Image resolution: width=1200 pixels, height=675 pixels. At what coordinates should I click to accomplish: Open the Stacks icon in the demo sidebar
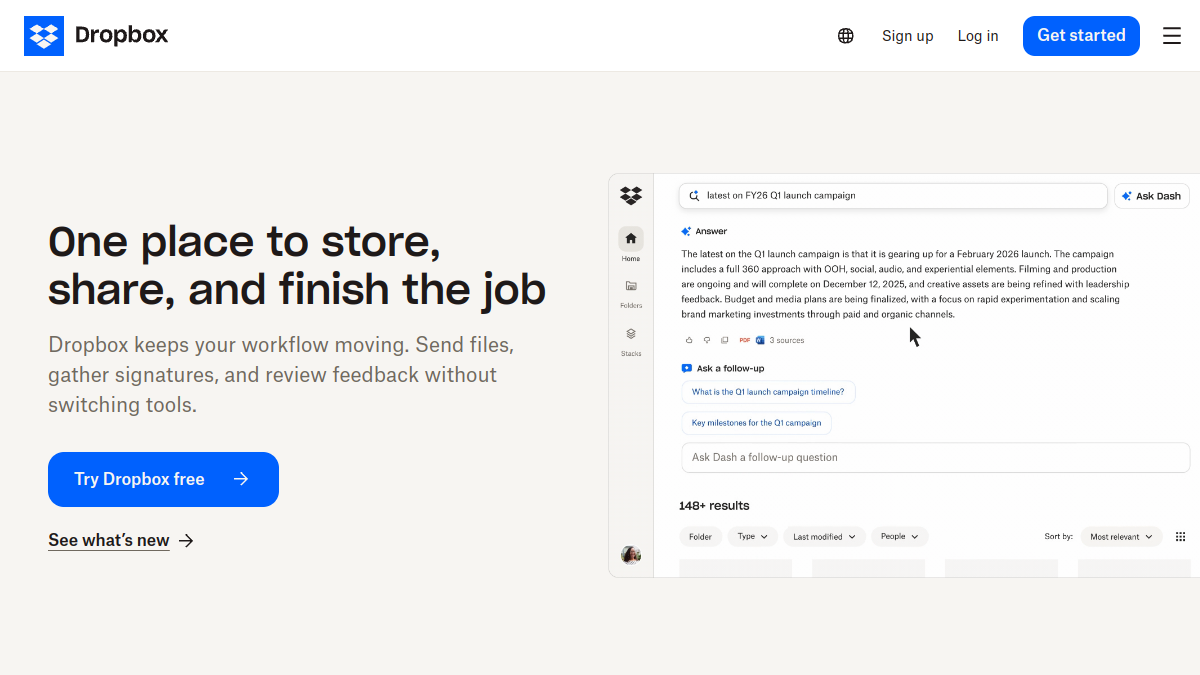(631, 334)
